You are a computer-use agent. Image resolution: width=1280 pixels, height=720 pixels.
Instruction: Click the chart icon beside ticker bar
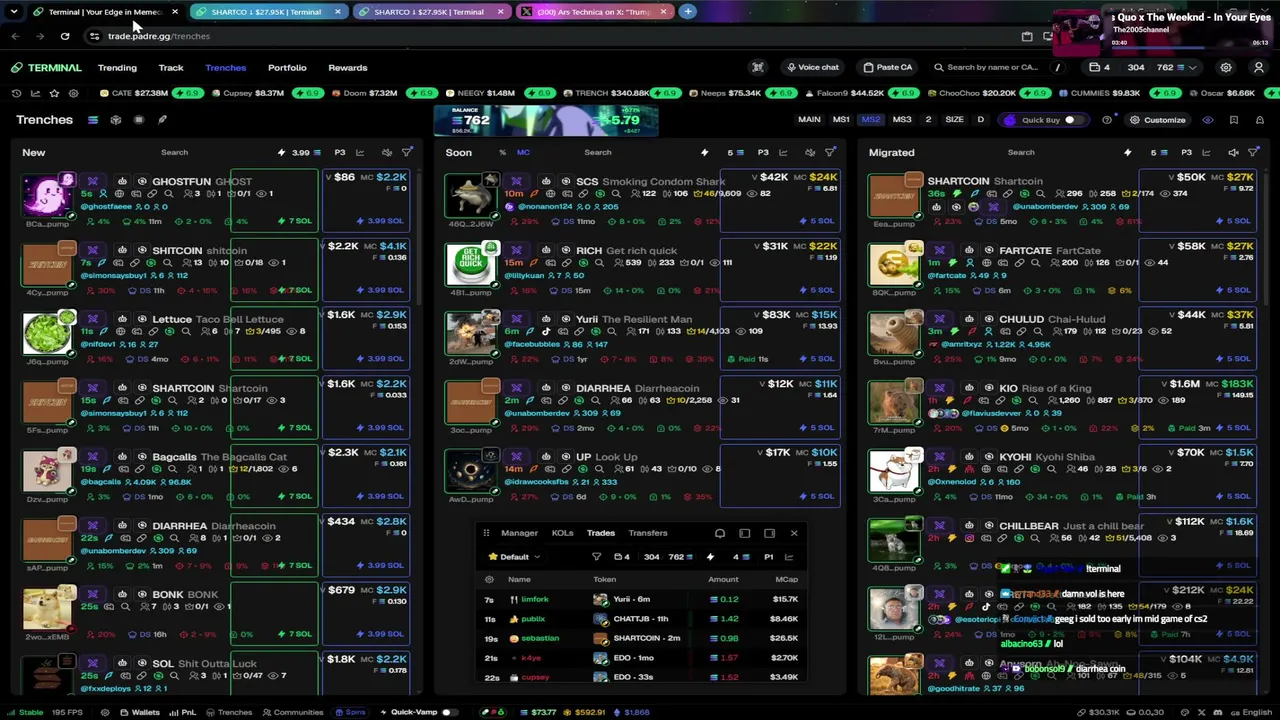tap(35, 93)
